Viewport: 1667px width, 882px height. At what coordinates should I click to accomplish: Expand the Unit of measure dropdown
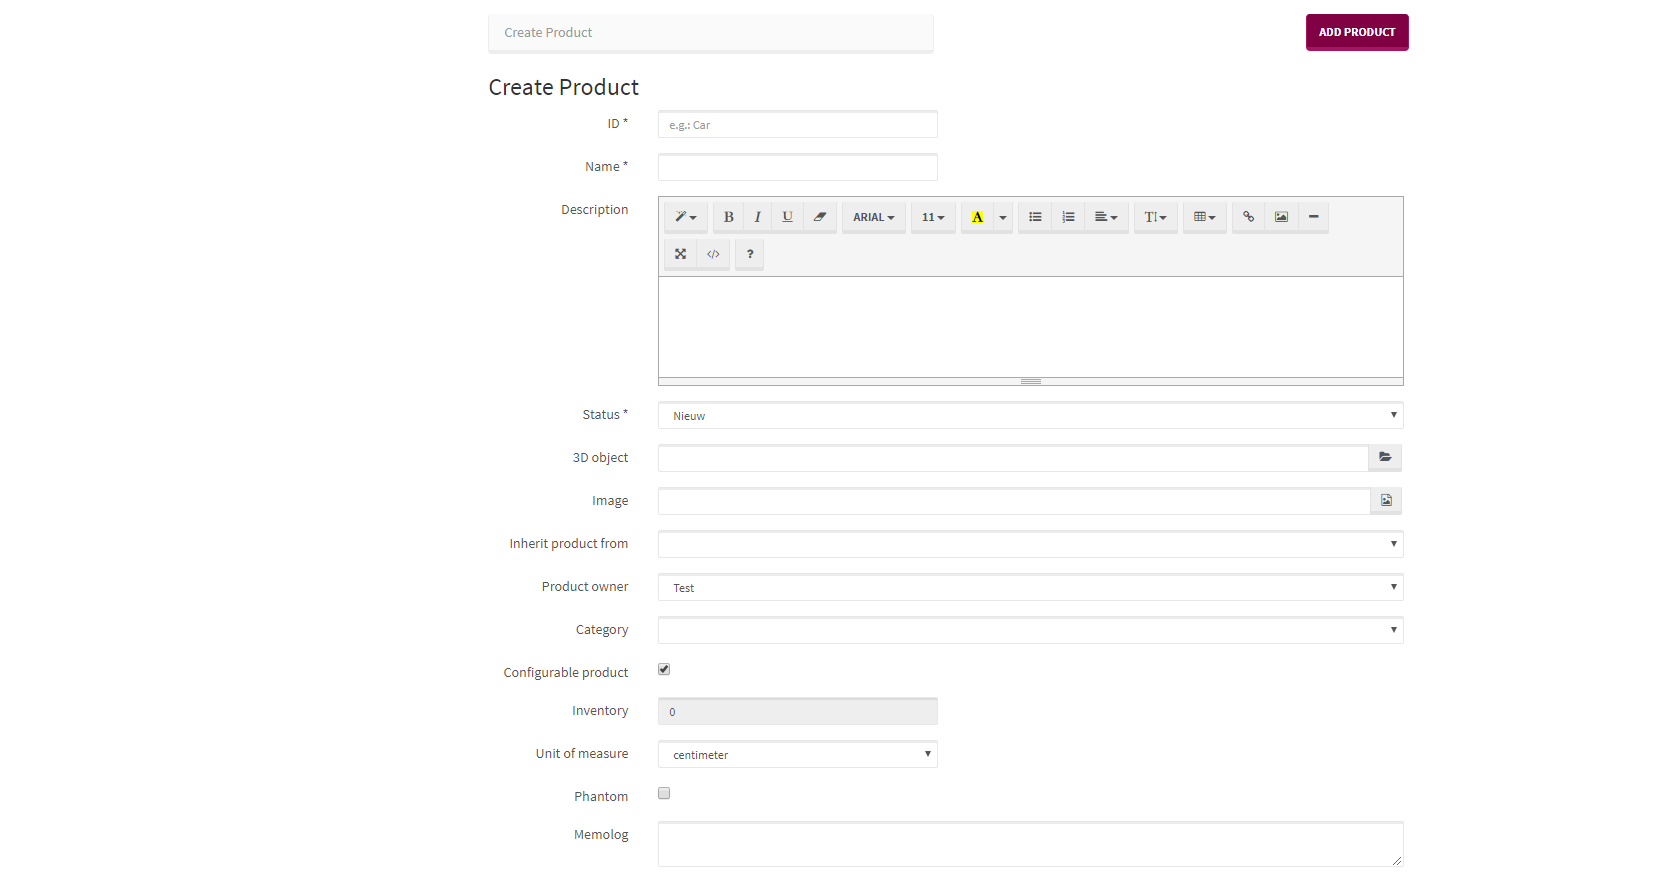coord(797,755)
